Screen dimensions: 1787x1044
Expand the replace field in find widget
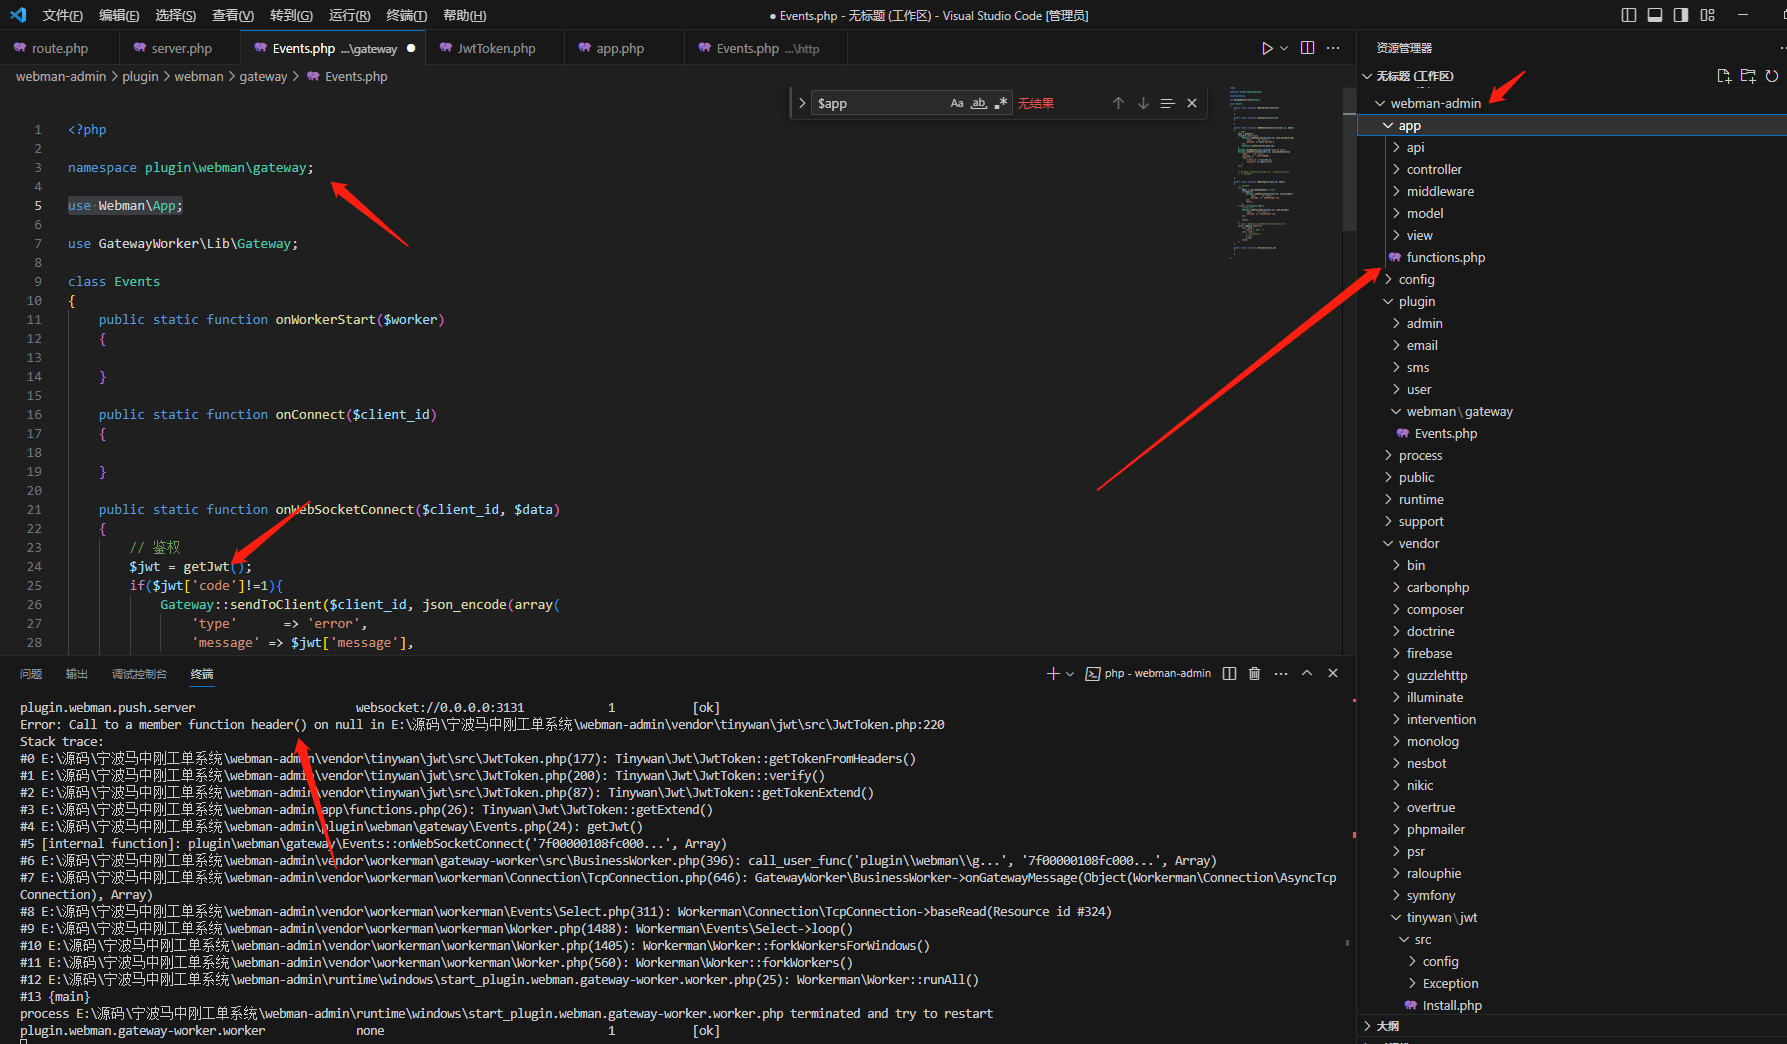pos(801,103)
